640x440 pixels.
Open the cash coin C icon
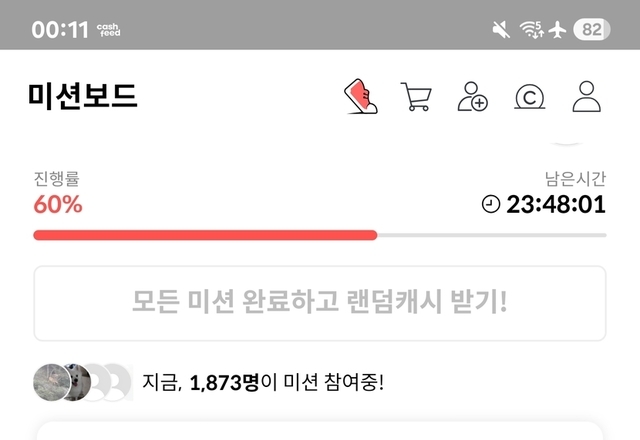coord(529,97)
